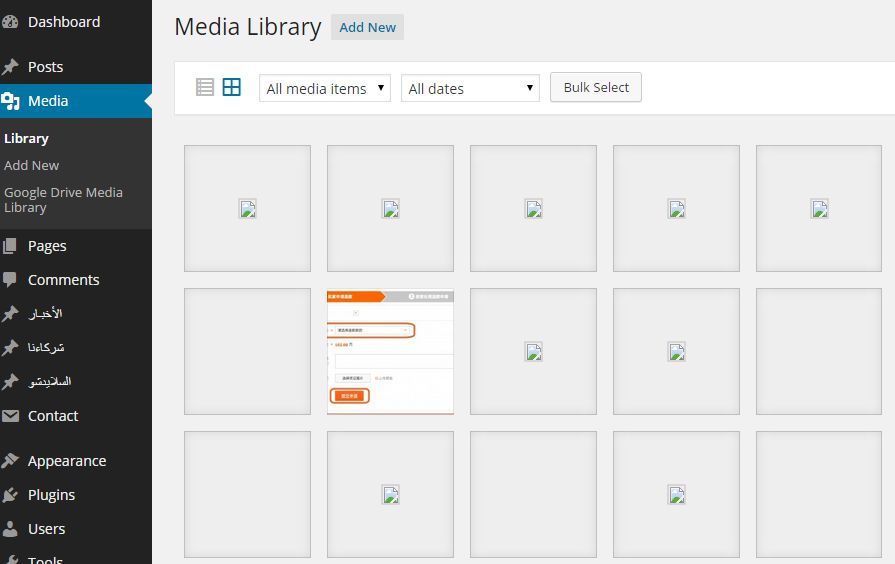This screenshot has width=895, height=564.
Task: Click the Add New button beside title
Action: coord(367,27)
